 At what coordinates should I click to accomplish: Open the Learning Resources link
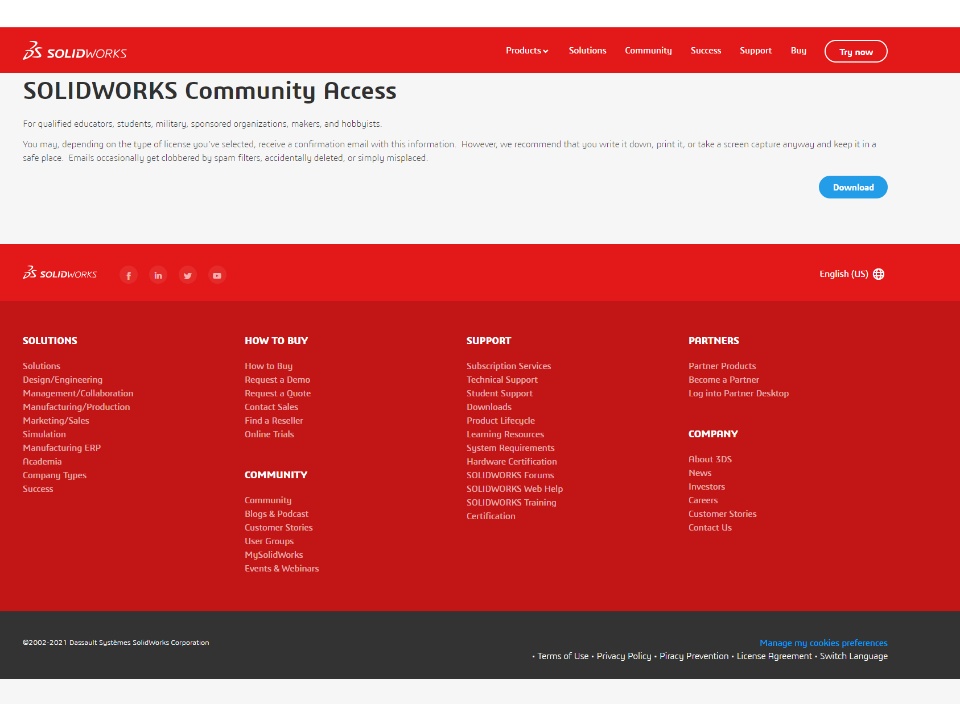[x=505, y=434]
